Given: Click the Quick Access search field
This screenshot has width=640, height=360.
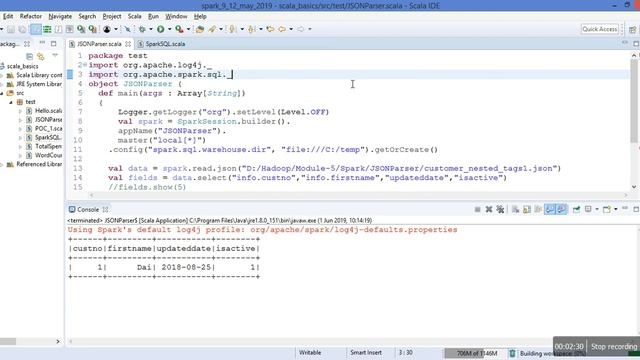Looking at the screenshot, I should click(600, 29).
